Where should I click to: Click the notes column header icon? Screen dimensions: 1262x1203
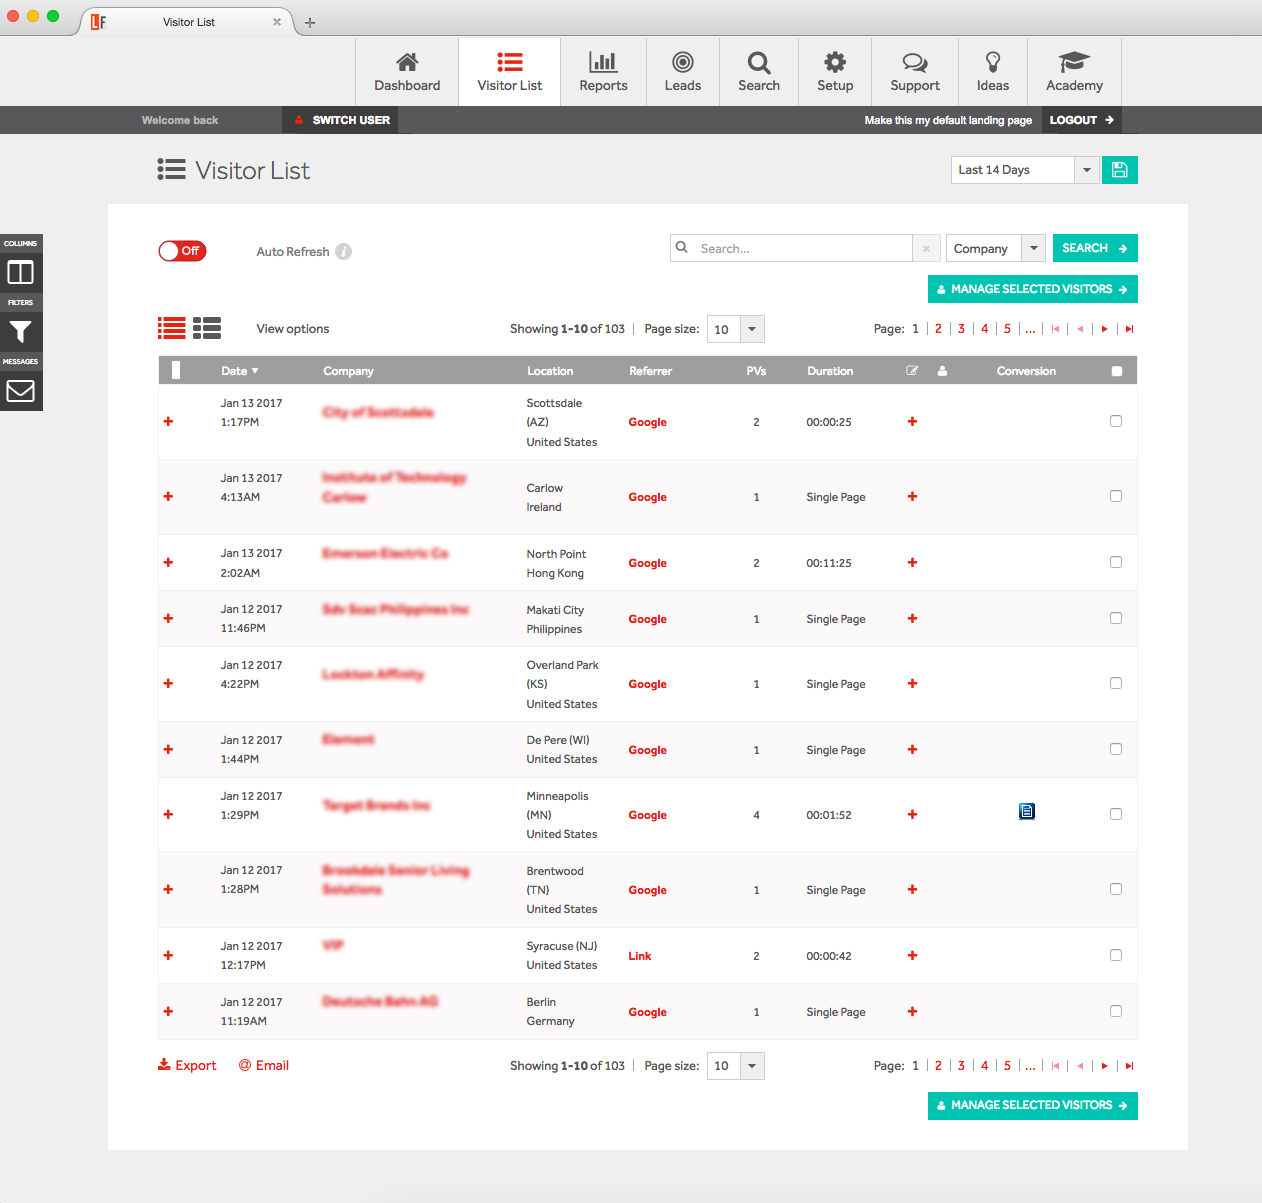pos(912,371)
